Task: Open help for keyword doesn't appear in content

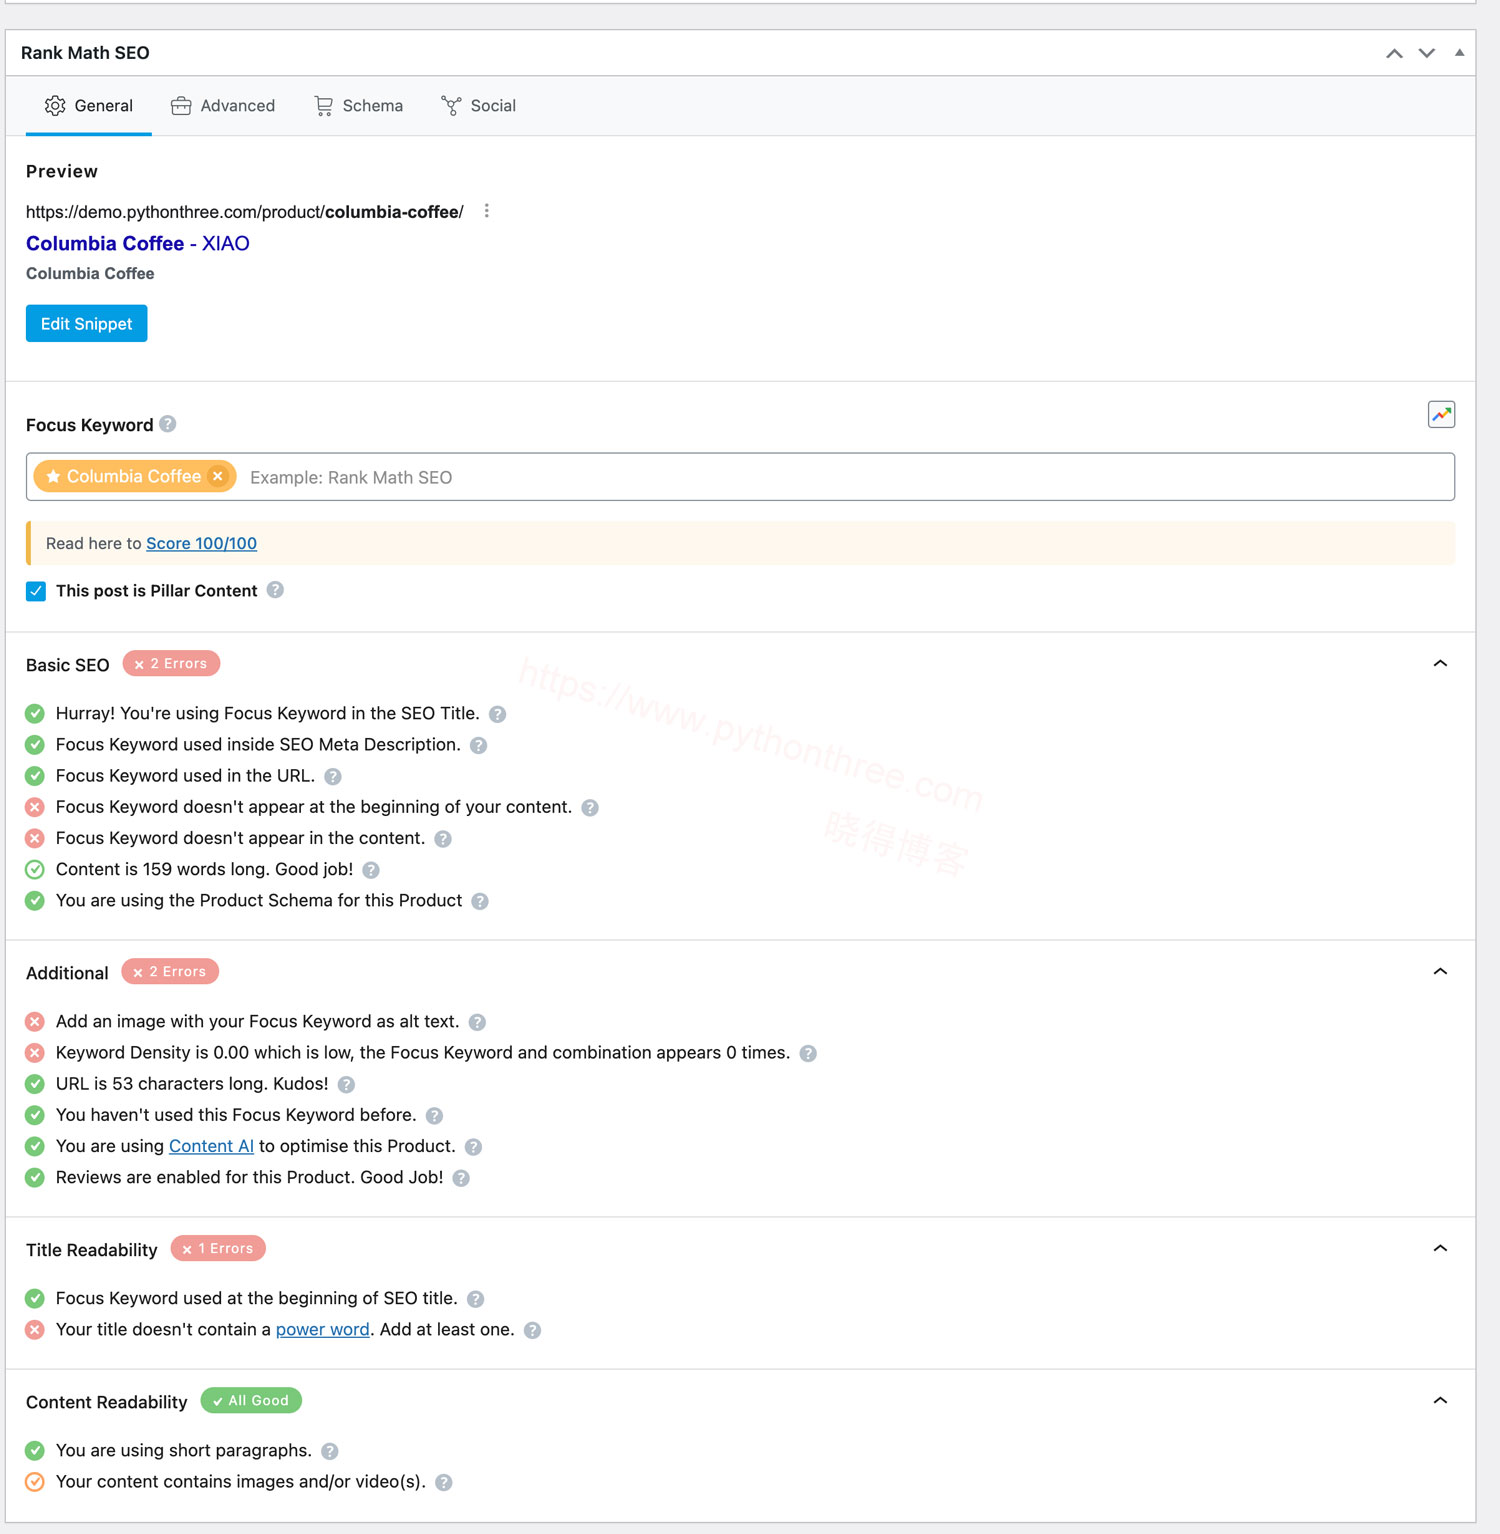Action: click(443, 839)
